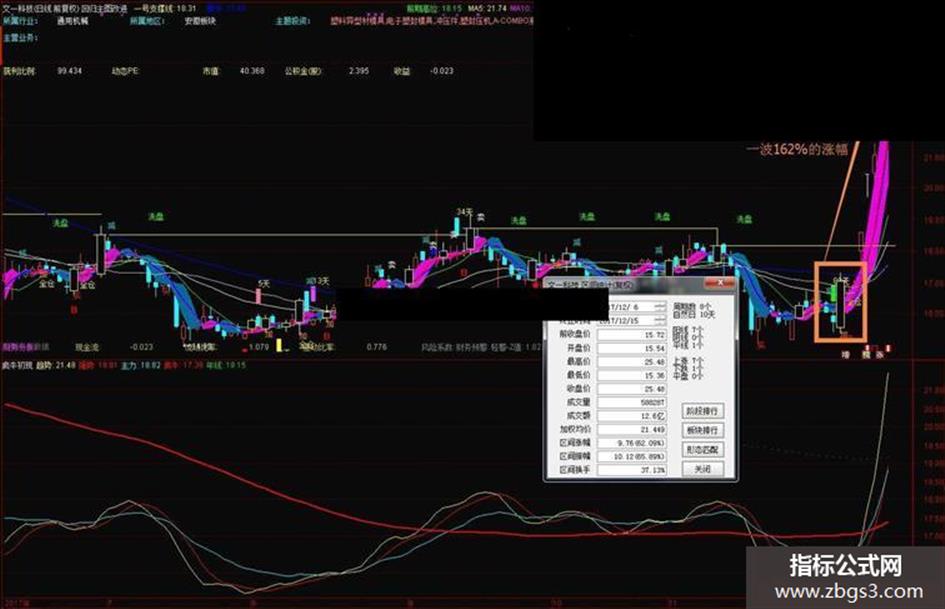Click the 关闭 button in the dialog
This screenshot has width=945, height=609.
(703, 469)
